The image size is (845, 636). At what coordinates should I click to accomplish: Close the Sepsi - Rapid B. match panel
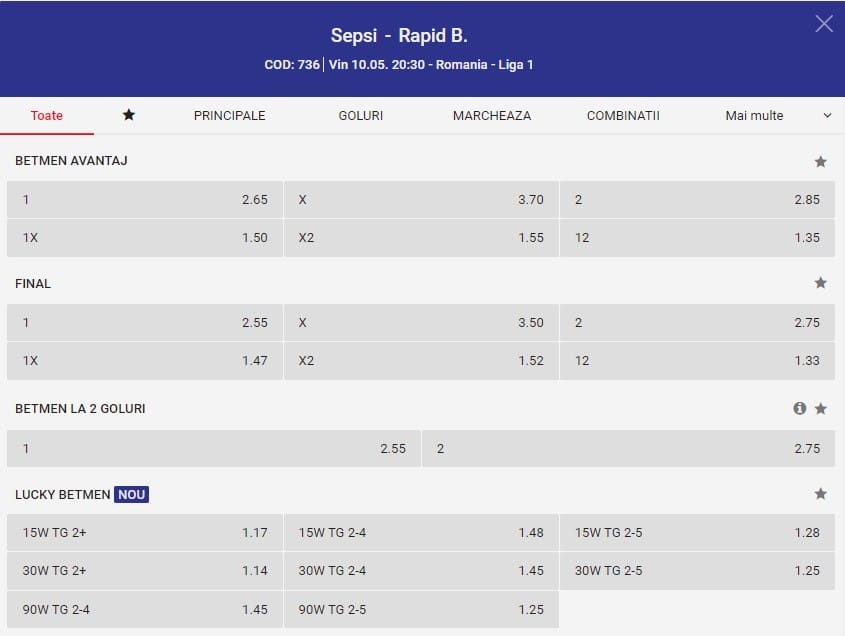(x=824, y=24)
